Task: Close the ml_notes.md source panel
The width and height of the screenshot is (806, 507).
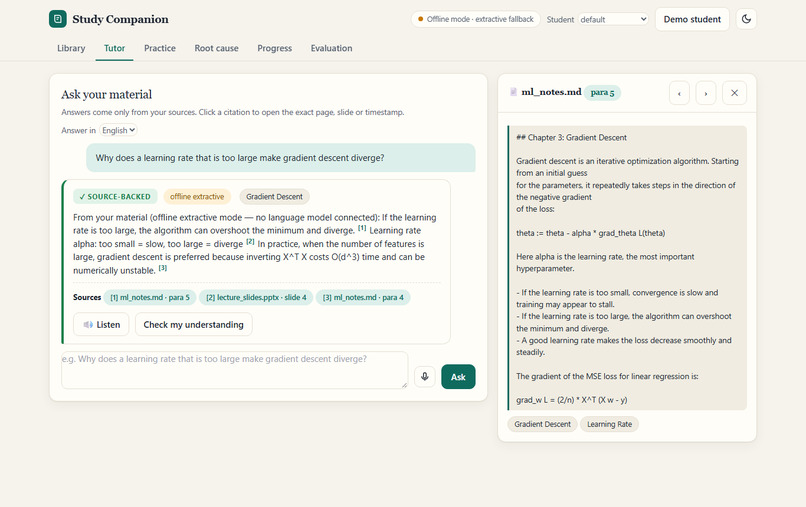Action: tap(734, 93)
